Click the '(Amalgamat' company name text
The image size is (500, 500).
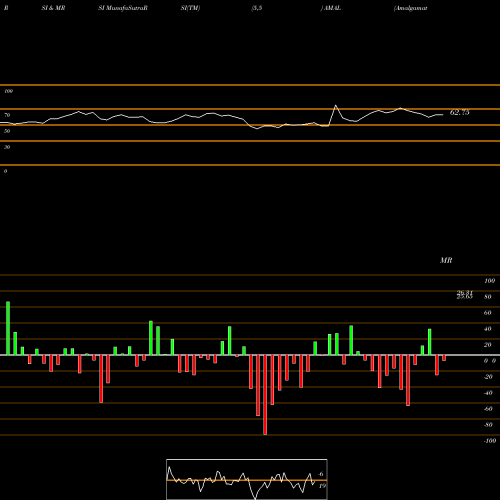(x=410, y=8)
